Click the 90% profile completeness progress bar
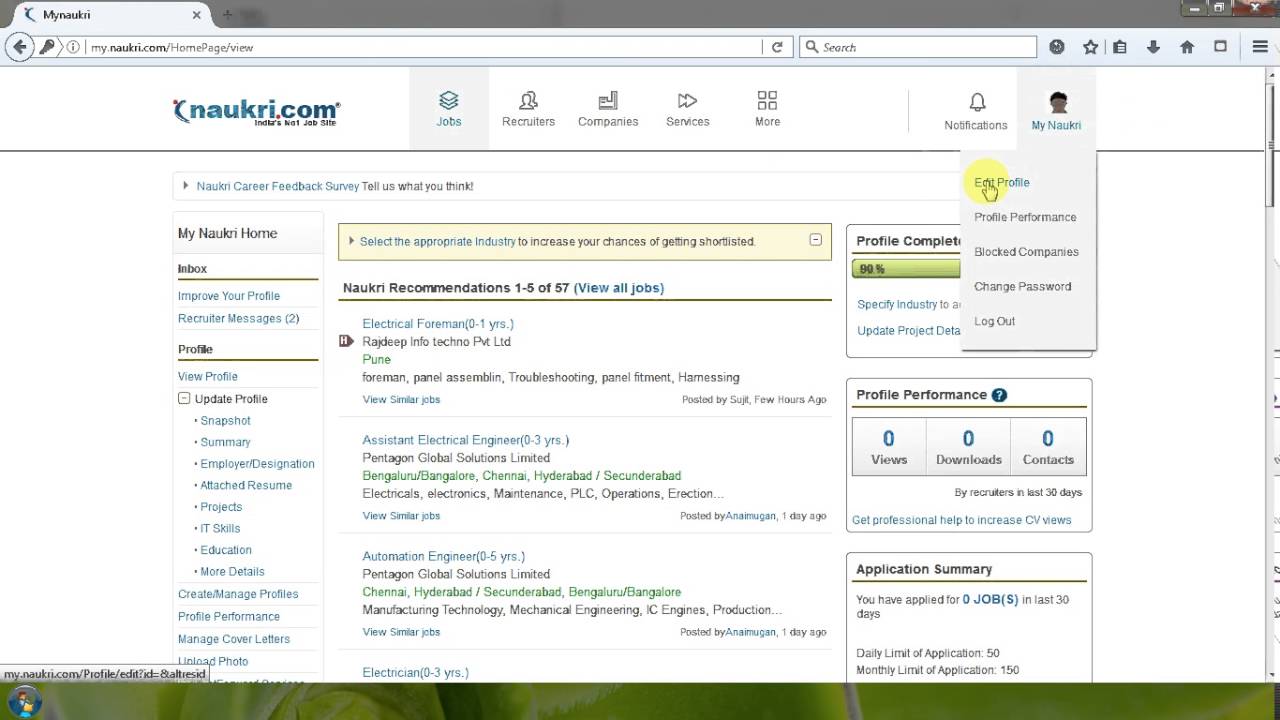This screenshot has height=720, width=1280. click(x=906, y=269)
